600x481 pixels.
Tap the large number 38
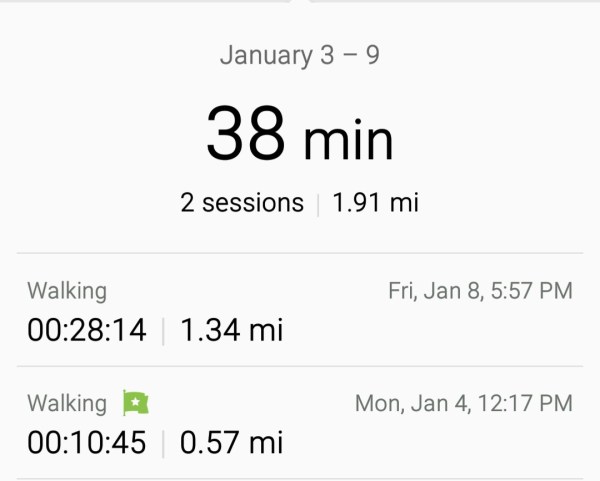245,135
